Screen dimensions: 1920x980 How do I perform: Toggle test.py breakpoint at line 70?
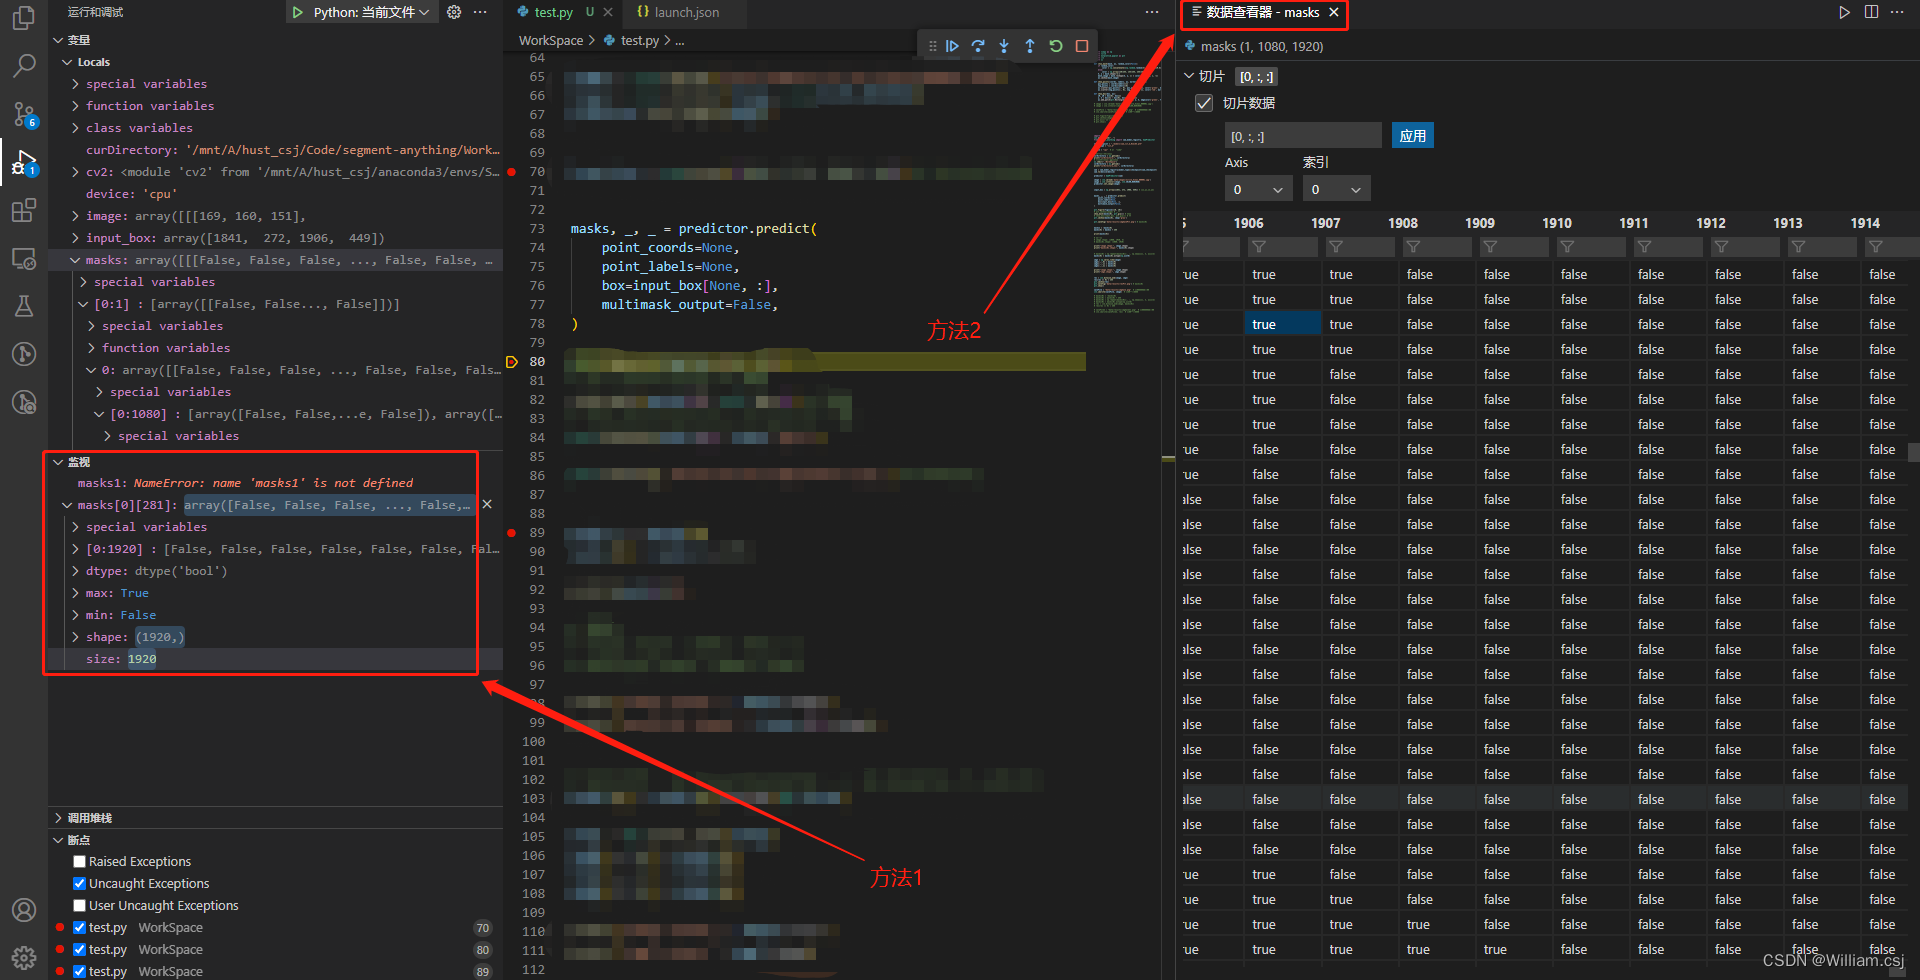click(79, 927)
